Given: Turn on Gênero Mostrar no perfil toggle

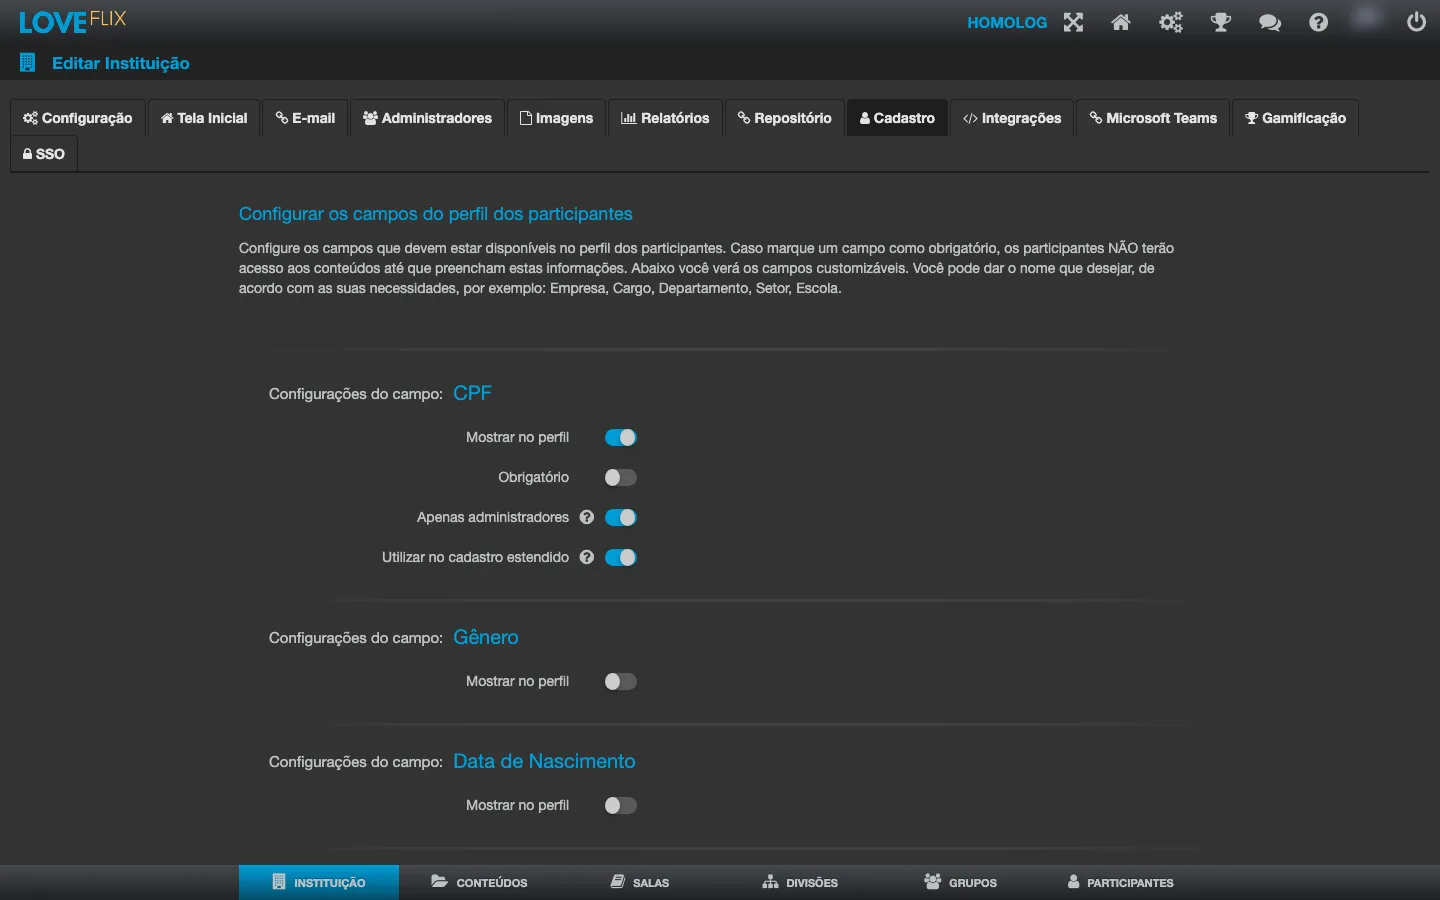Looking at the screenshot, I should [x=621, y=681].
